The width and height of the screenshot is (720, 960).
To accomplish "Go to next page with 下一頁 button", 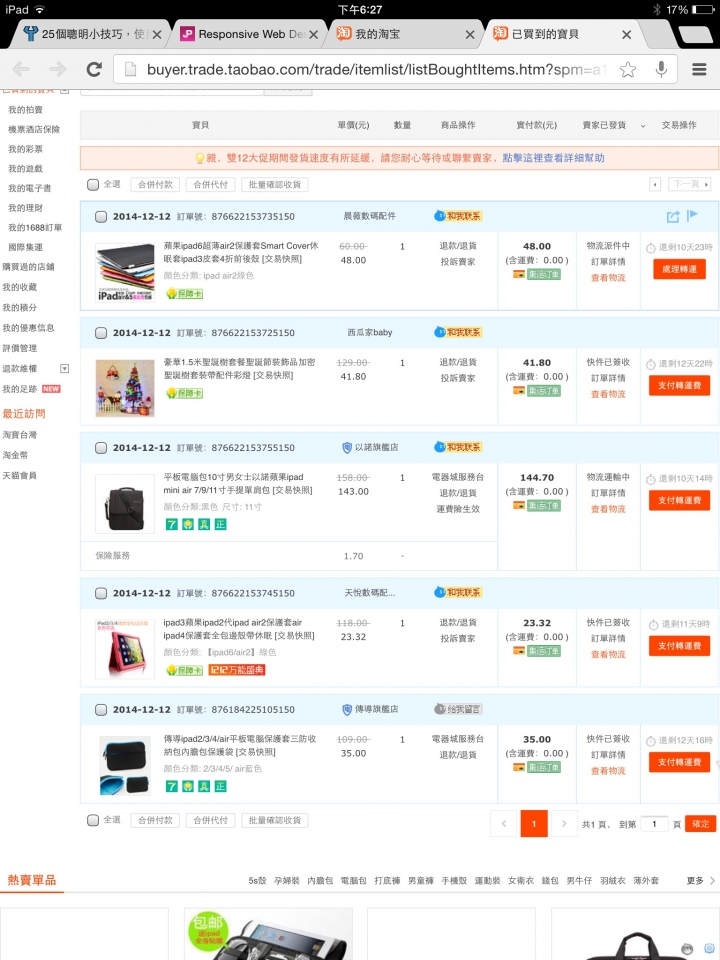I will [x=689, y=184].
